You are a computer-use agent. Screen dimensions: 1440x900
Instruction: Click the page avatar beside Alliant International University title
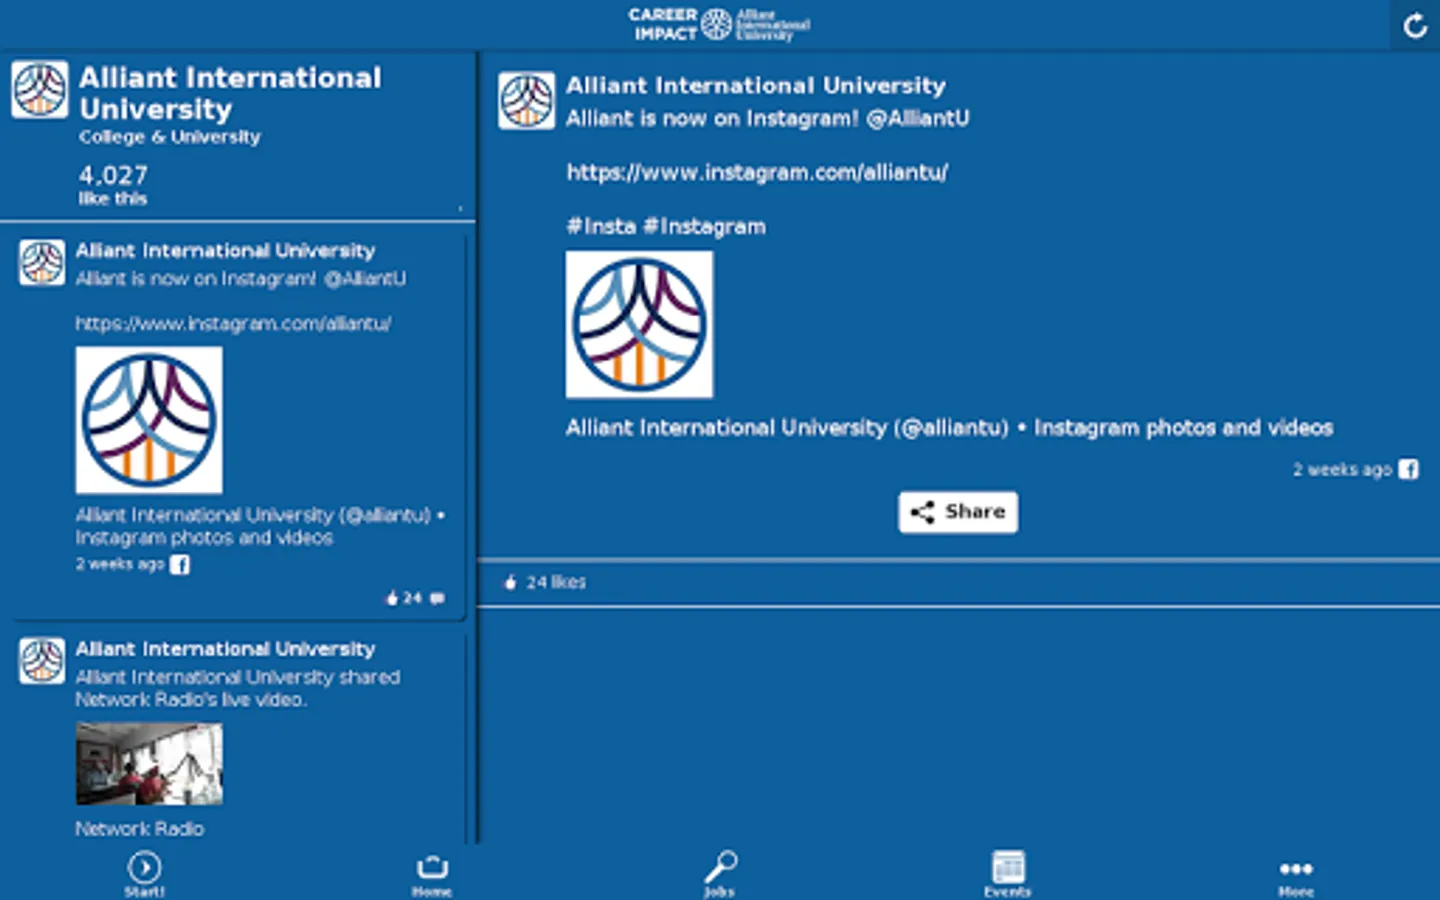40,89
